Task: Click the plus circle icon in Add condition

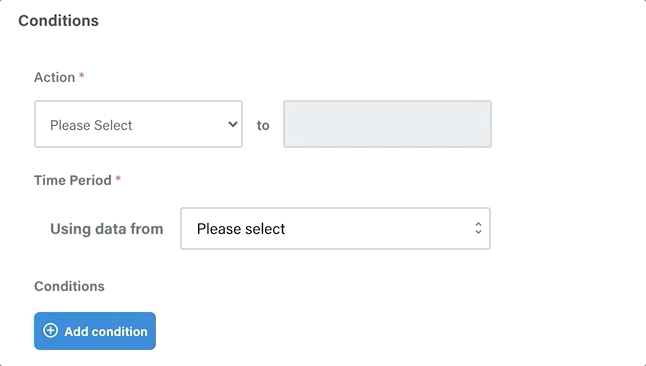Action: (x=51, y=331)
